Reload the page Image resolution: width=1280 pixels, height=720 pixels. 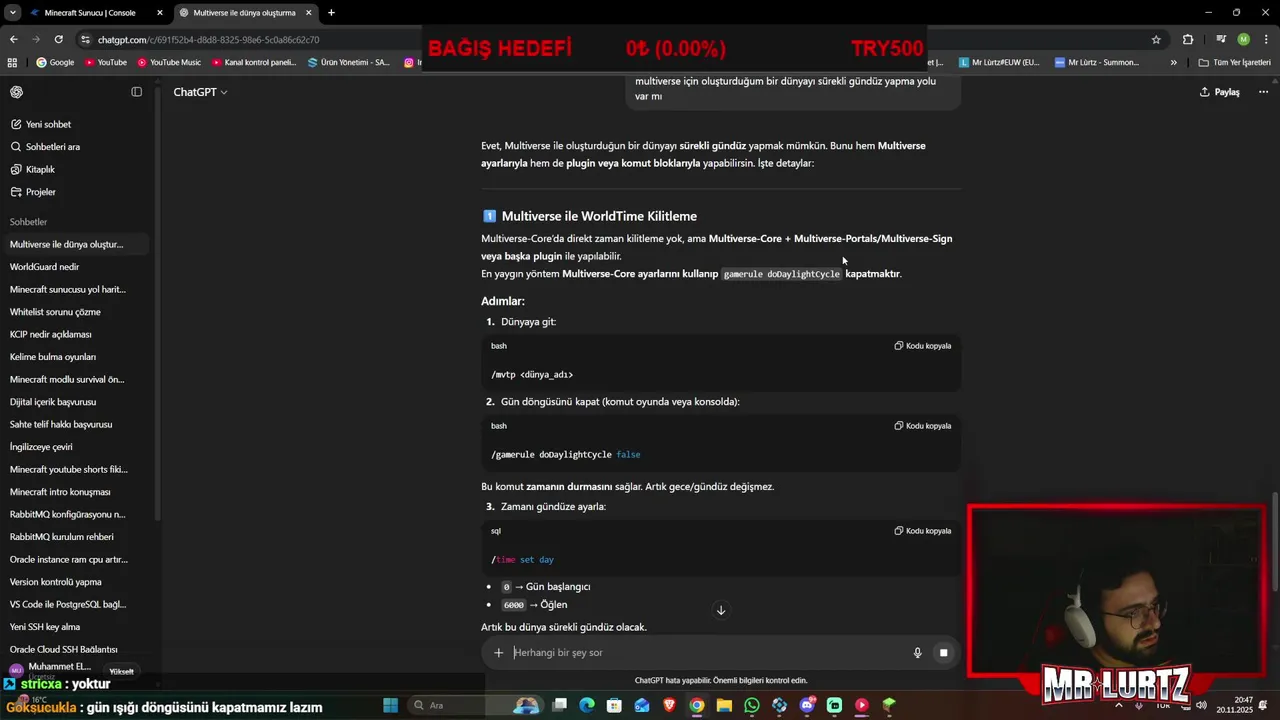(59, 39)
